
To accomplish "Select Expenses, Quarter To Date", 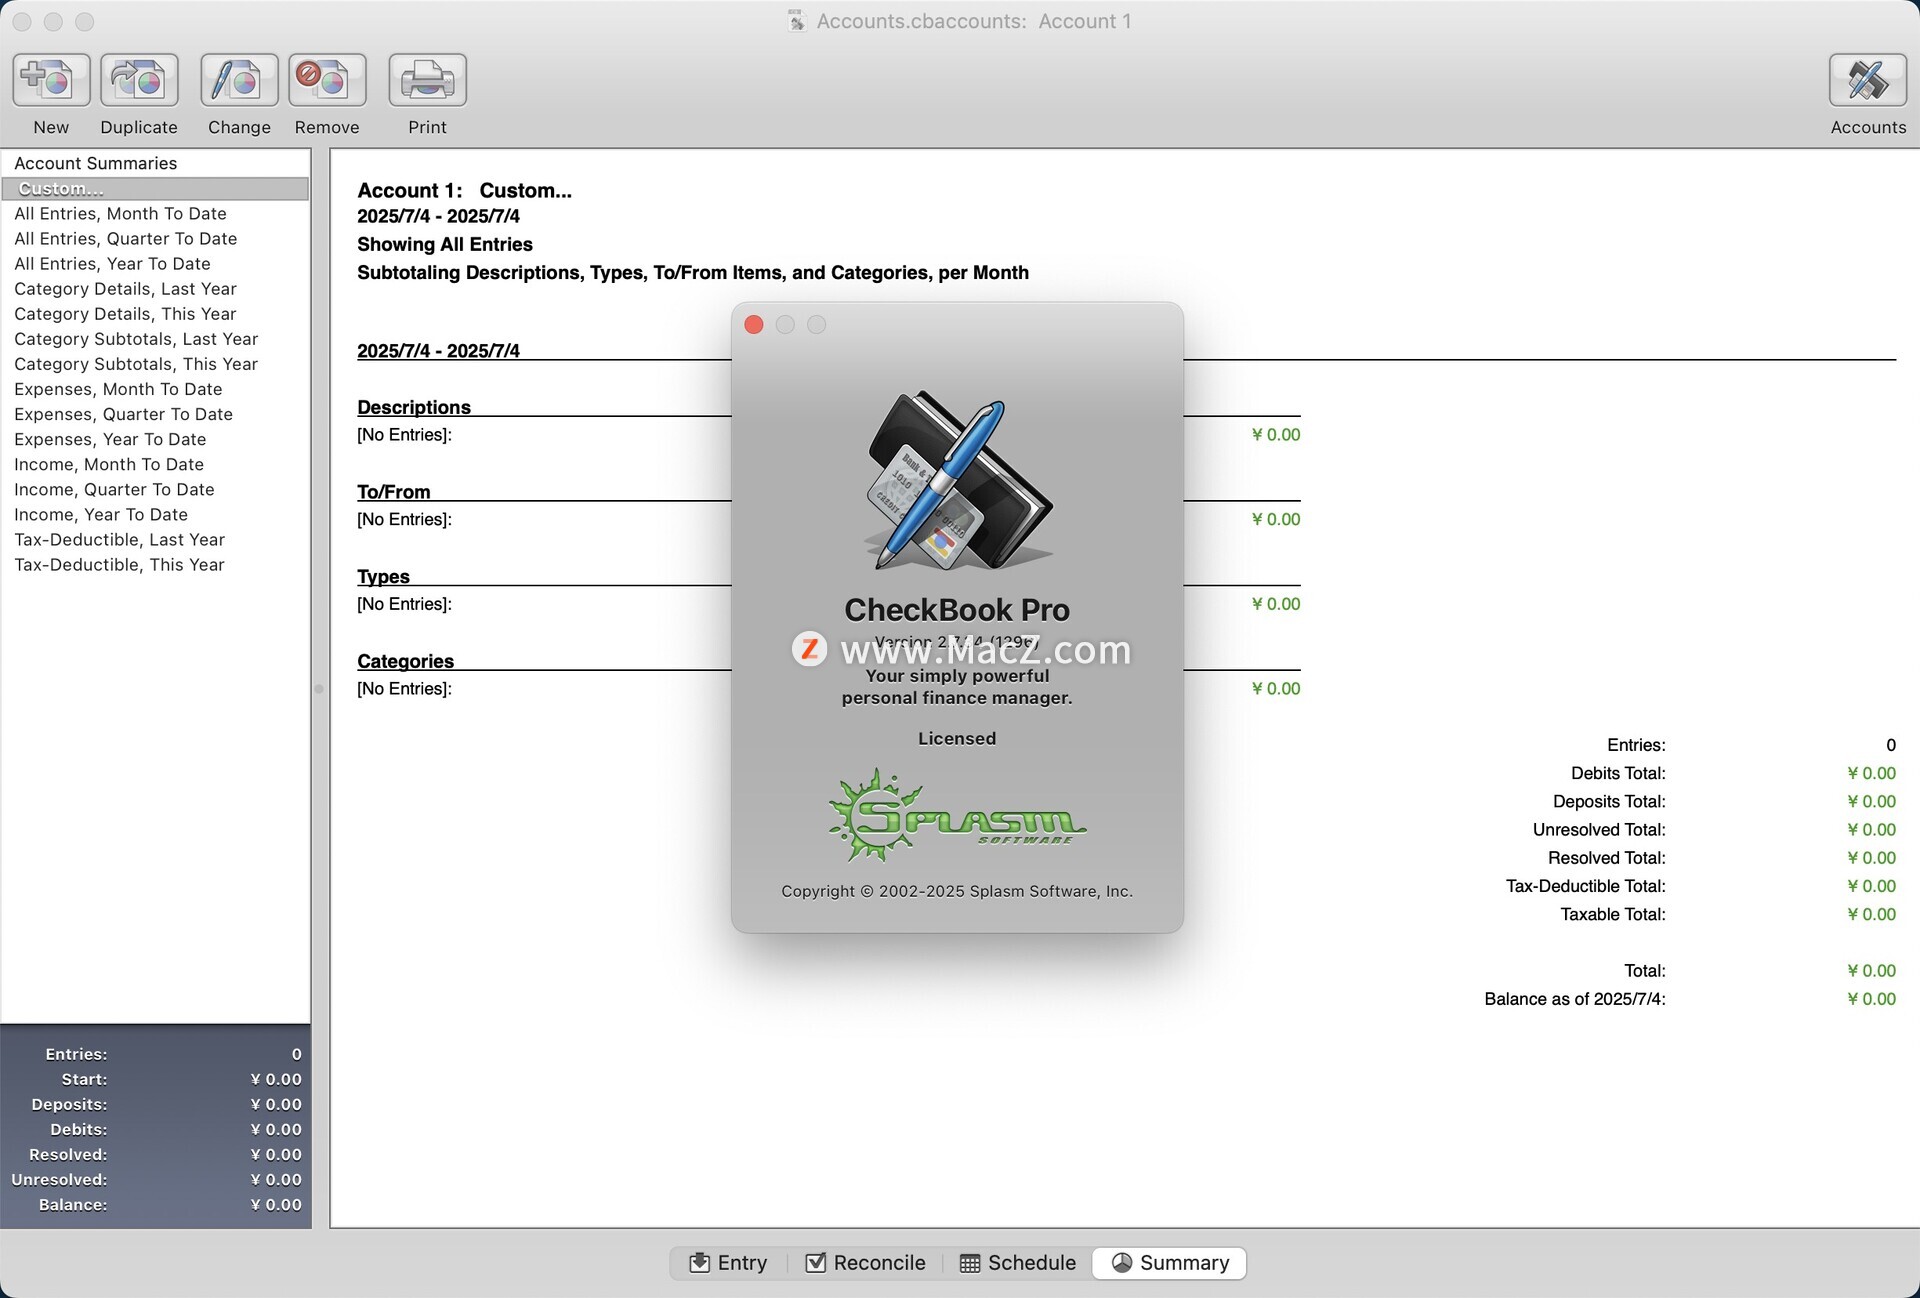I will coord(155,414).
